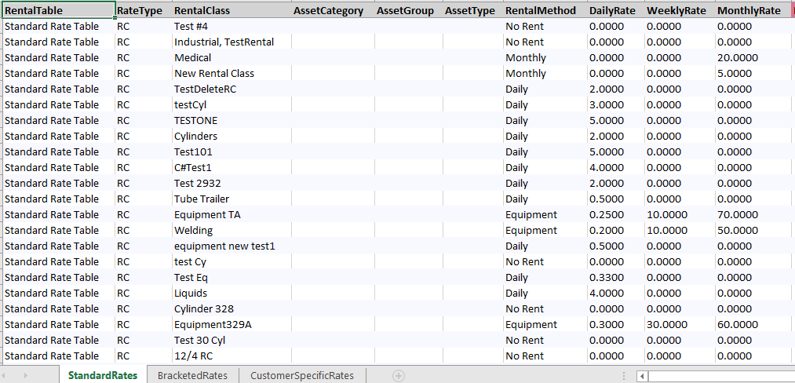Add a new sheet with plus icon
795x383 pixels.
[x=399, y=376]
